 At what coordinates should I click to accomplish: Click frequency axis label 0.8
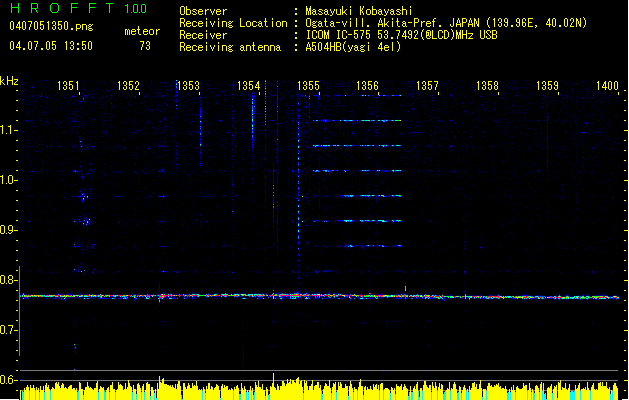click(8, 280)
